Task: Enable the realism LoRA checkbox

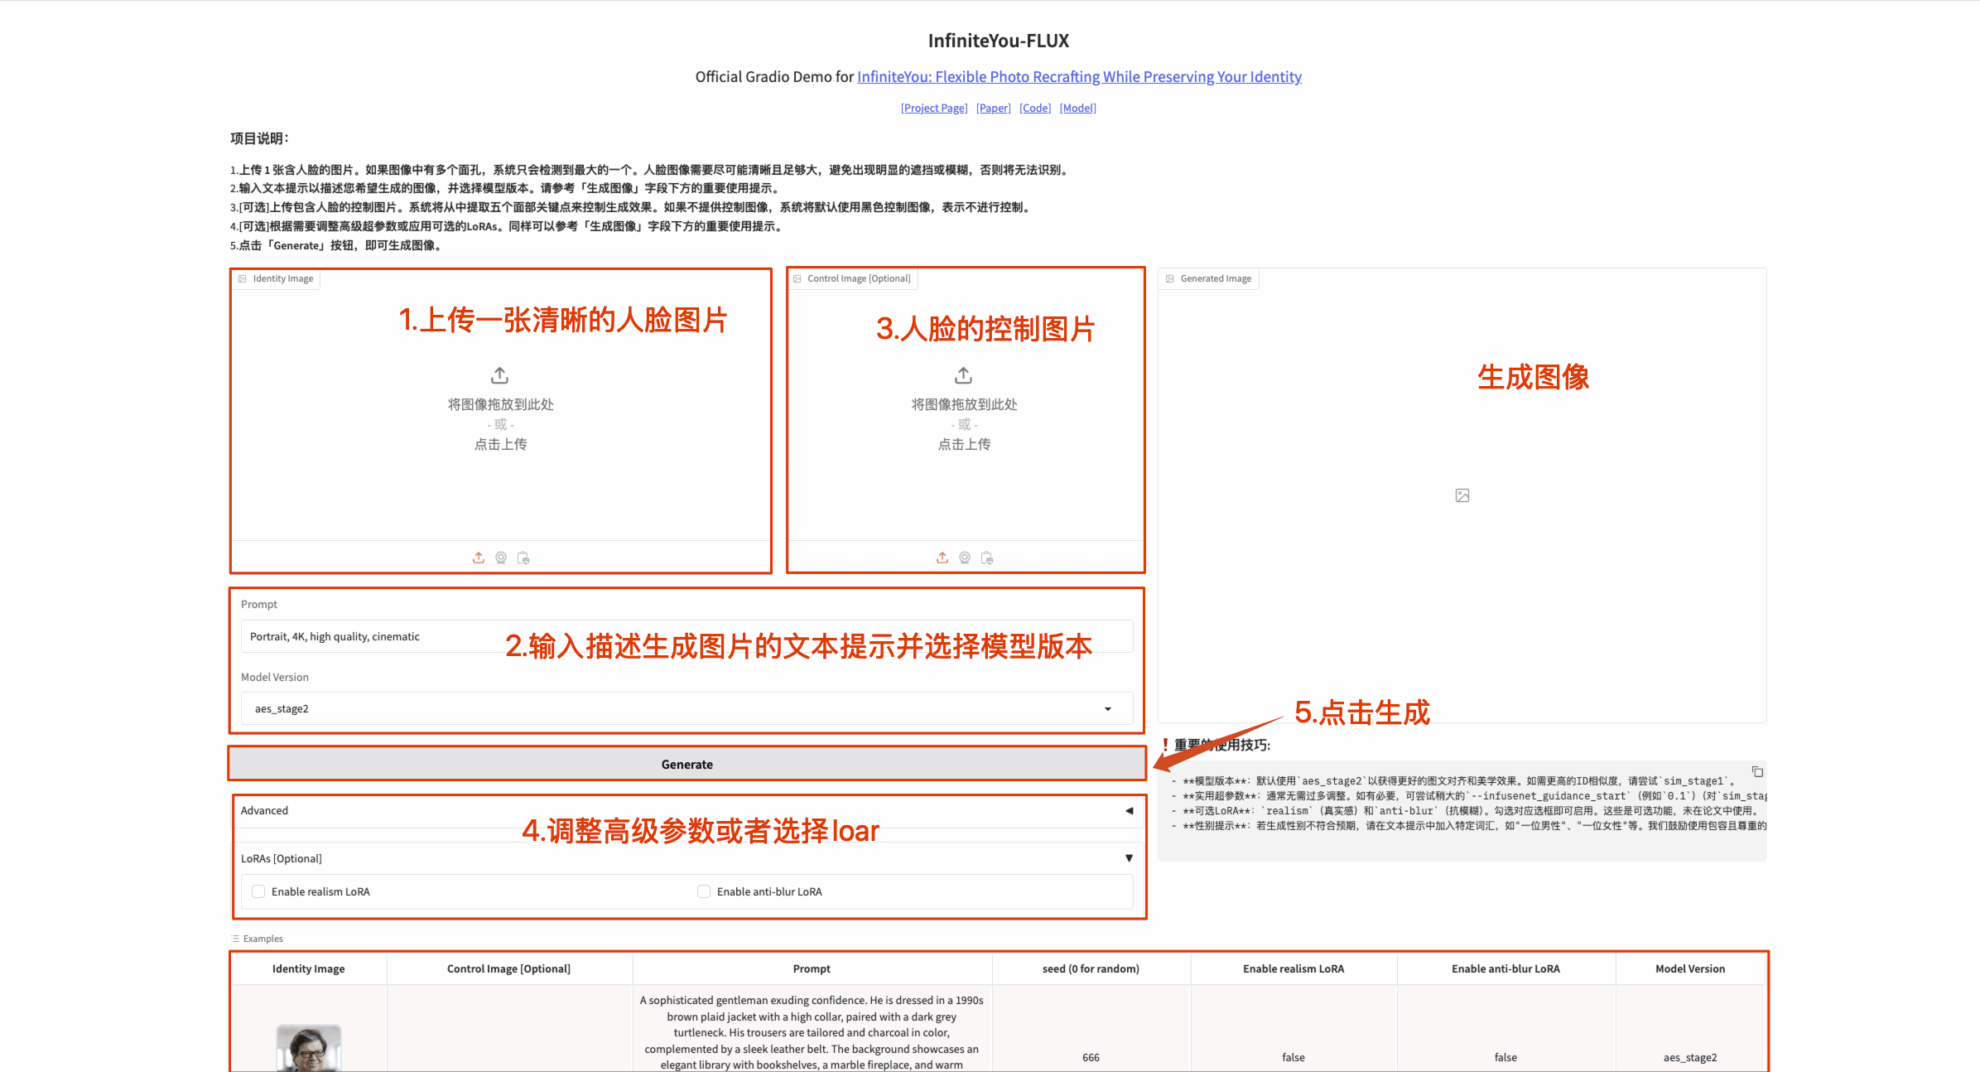Action: [259, 891]
